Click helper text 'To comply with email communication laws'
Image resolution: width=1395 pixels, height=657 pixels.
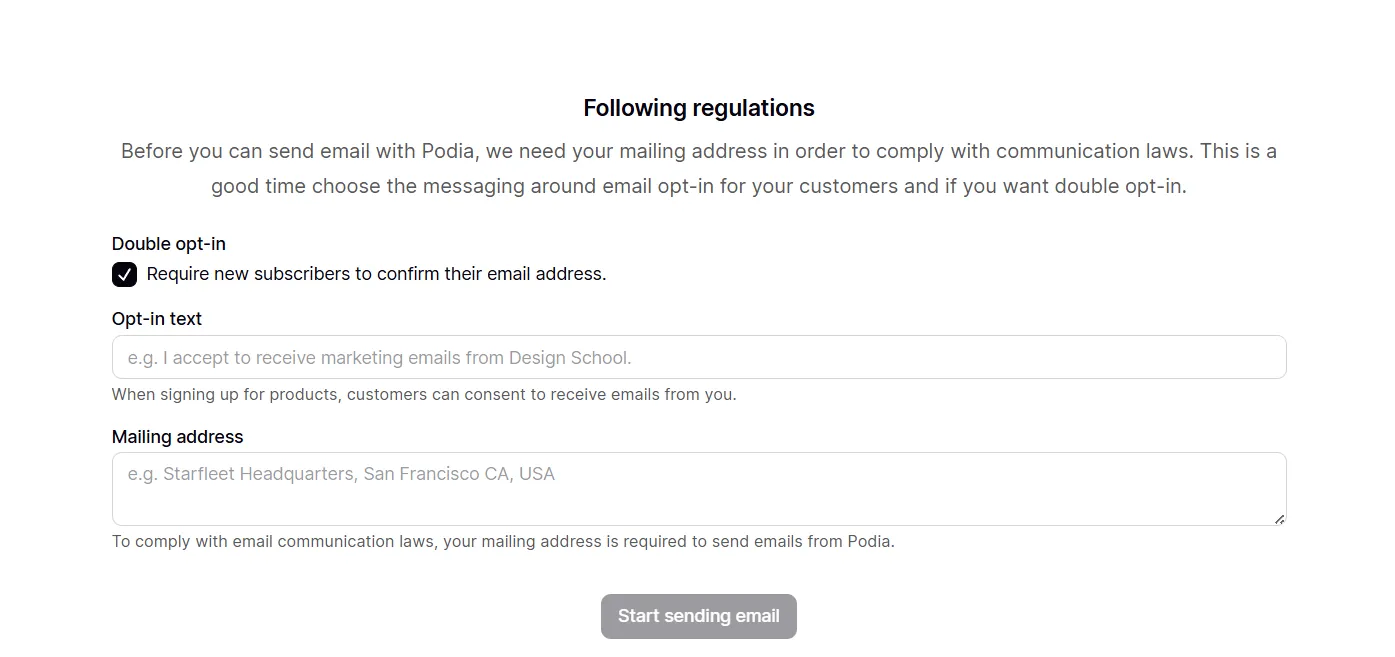click(x=503, y=542)
